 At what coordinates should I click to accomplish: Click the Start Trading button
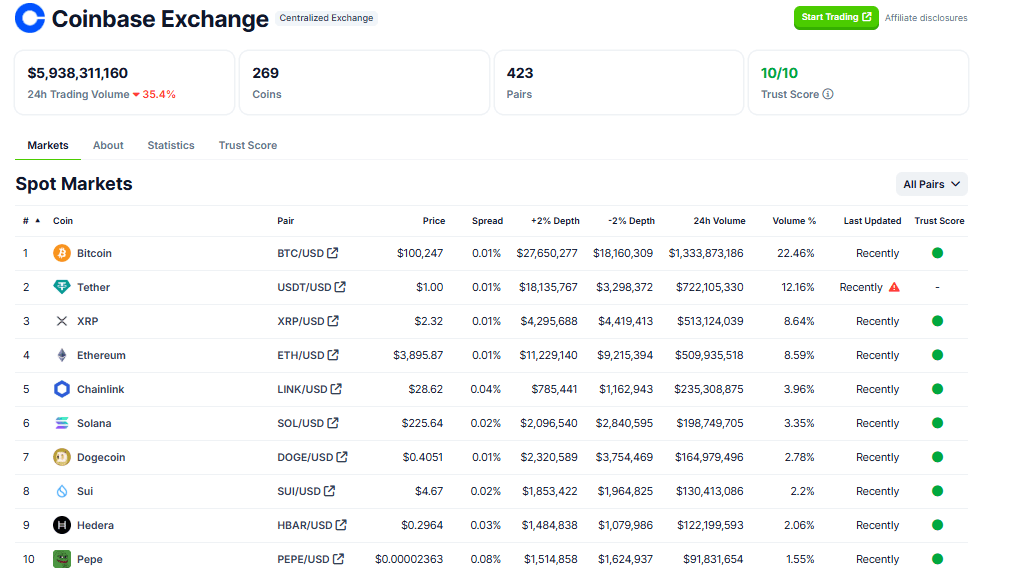point(836,18)
